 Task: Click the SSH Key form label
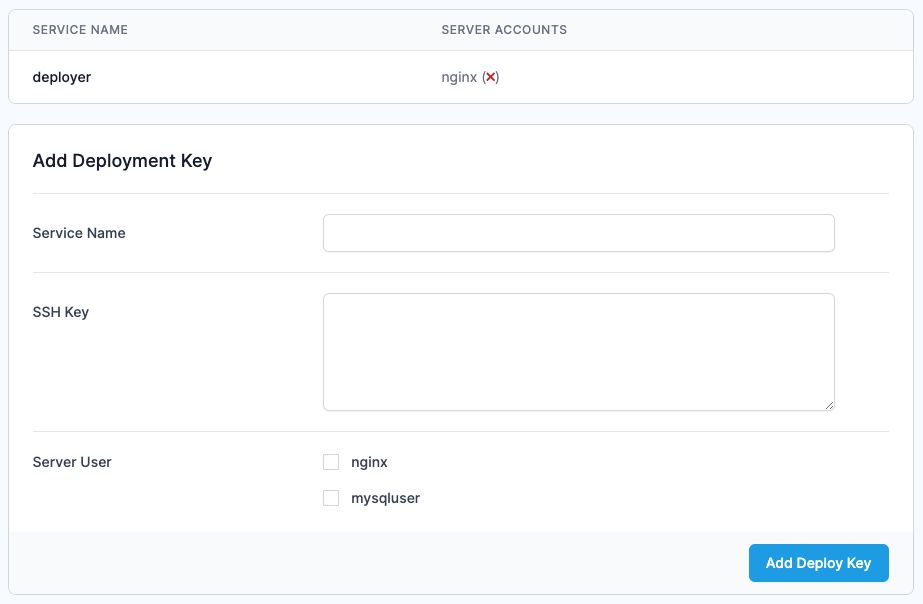coord(61,312)
